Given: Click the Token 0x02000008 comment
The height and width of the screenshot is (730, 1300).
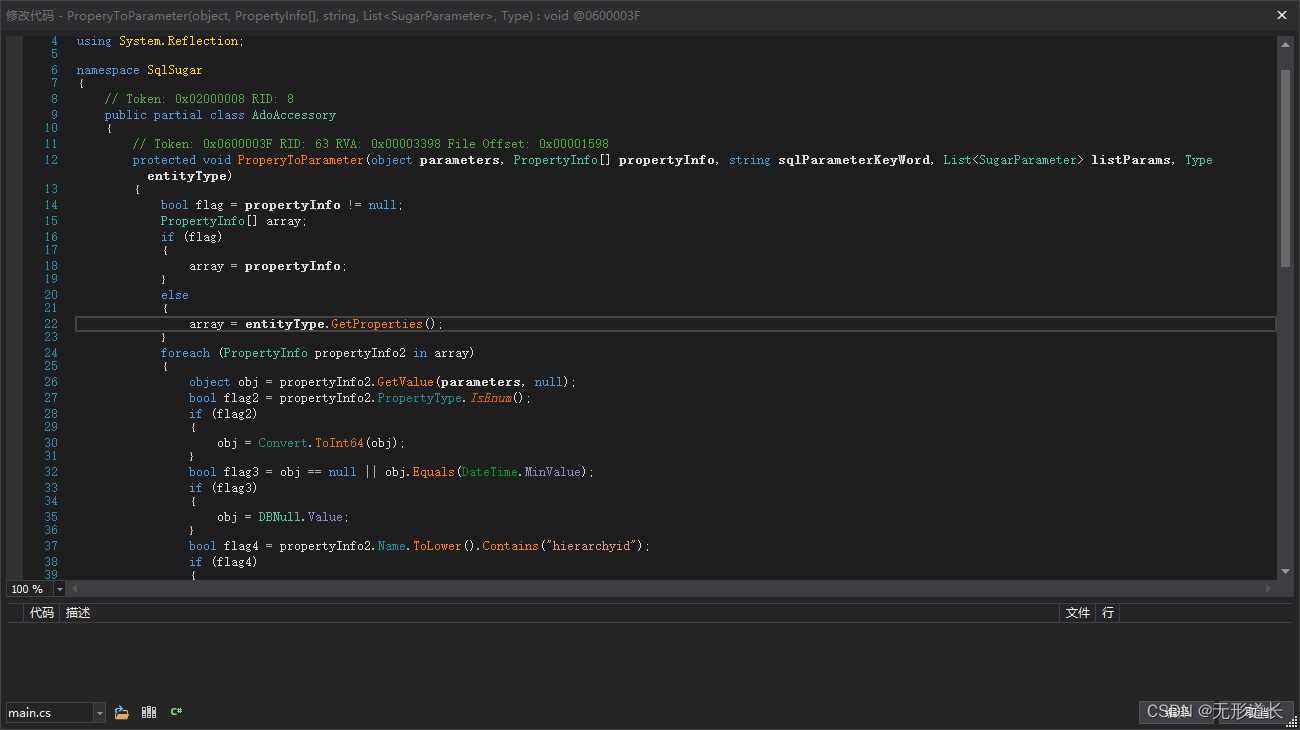Looking at the screenshot, I should click(199, 99).
